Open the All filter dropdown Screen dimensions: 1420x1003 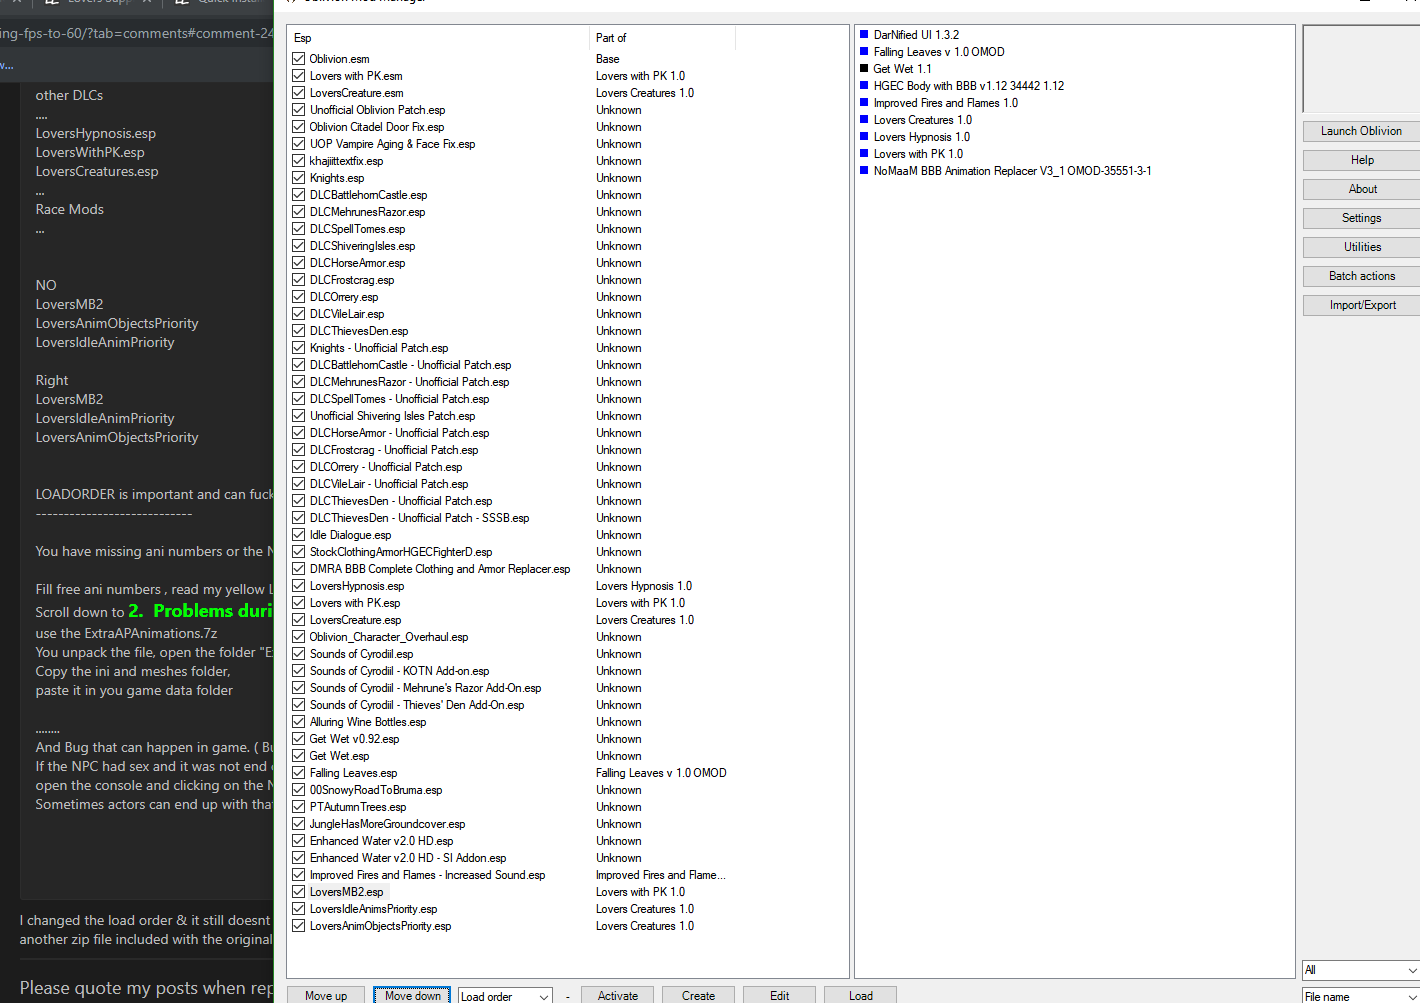pyautogui.click(x=1361, y=970)
